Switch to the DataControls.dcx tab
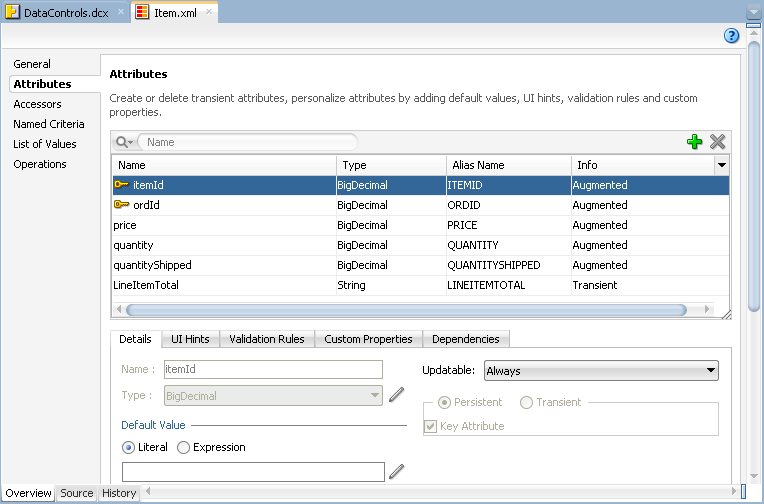 tap(66, 13)
